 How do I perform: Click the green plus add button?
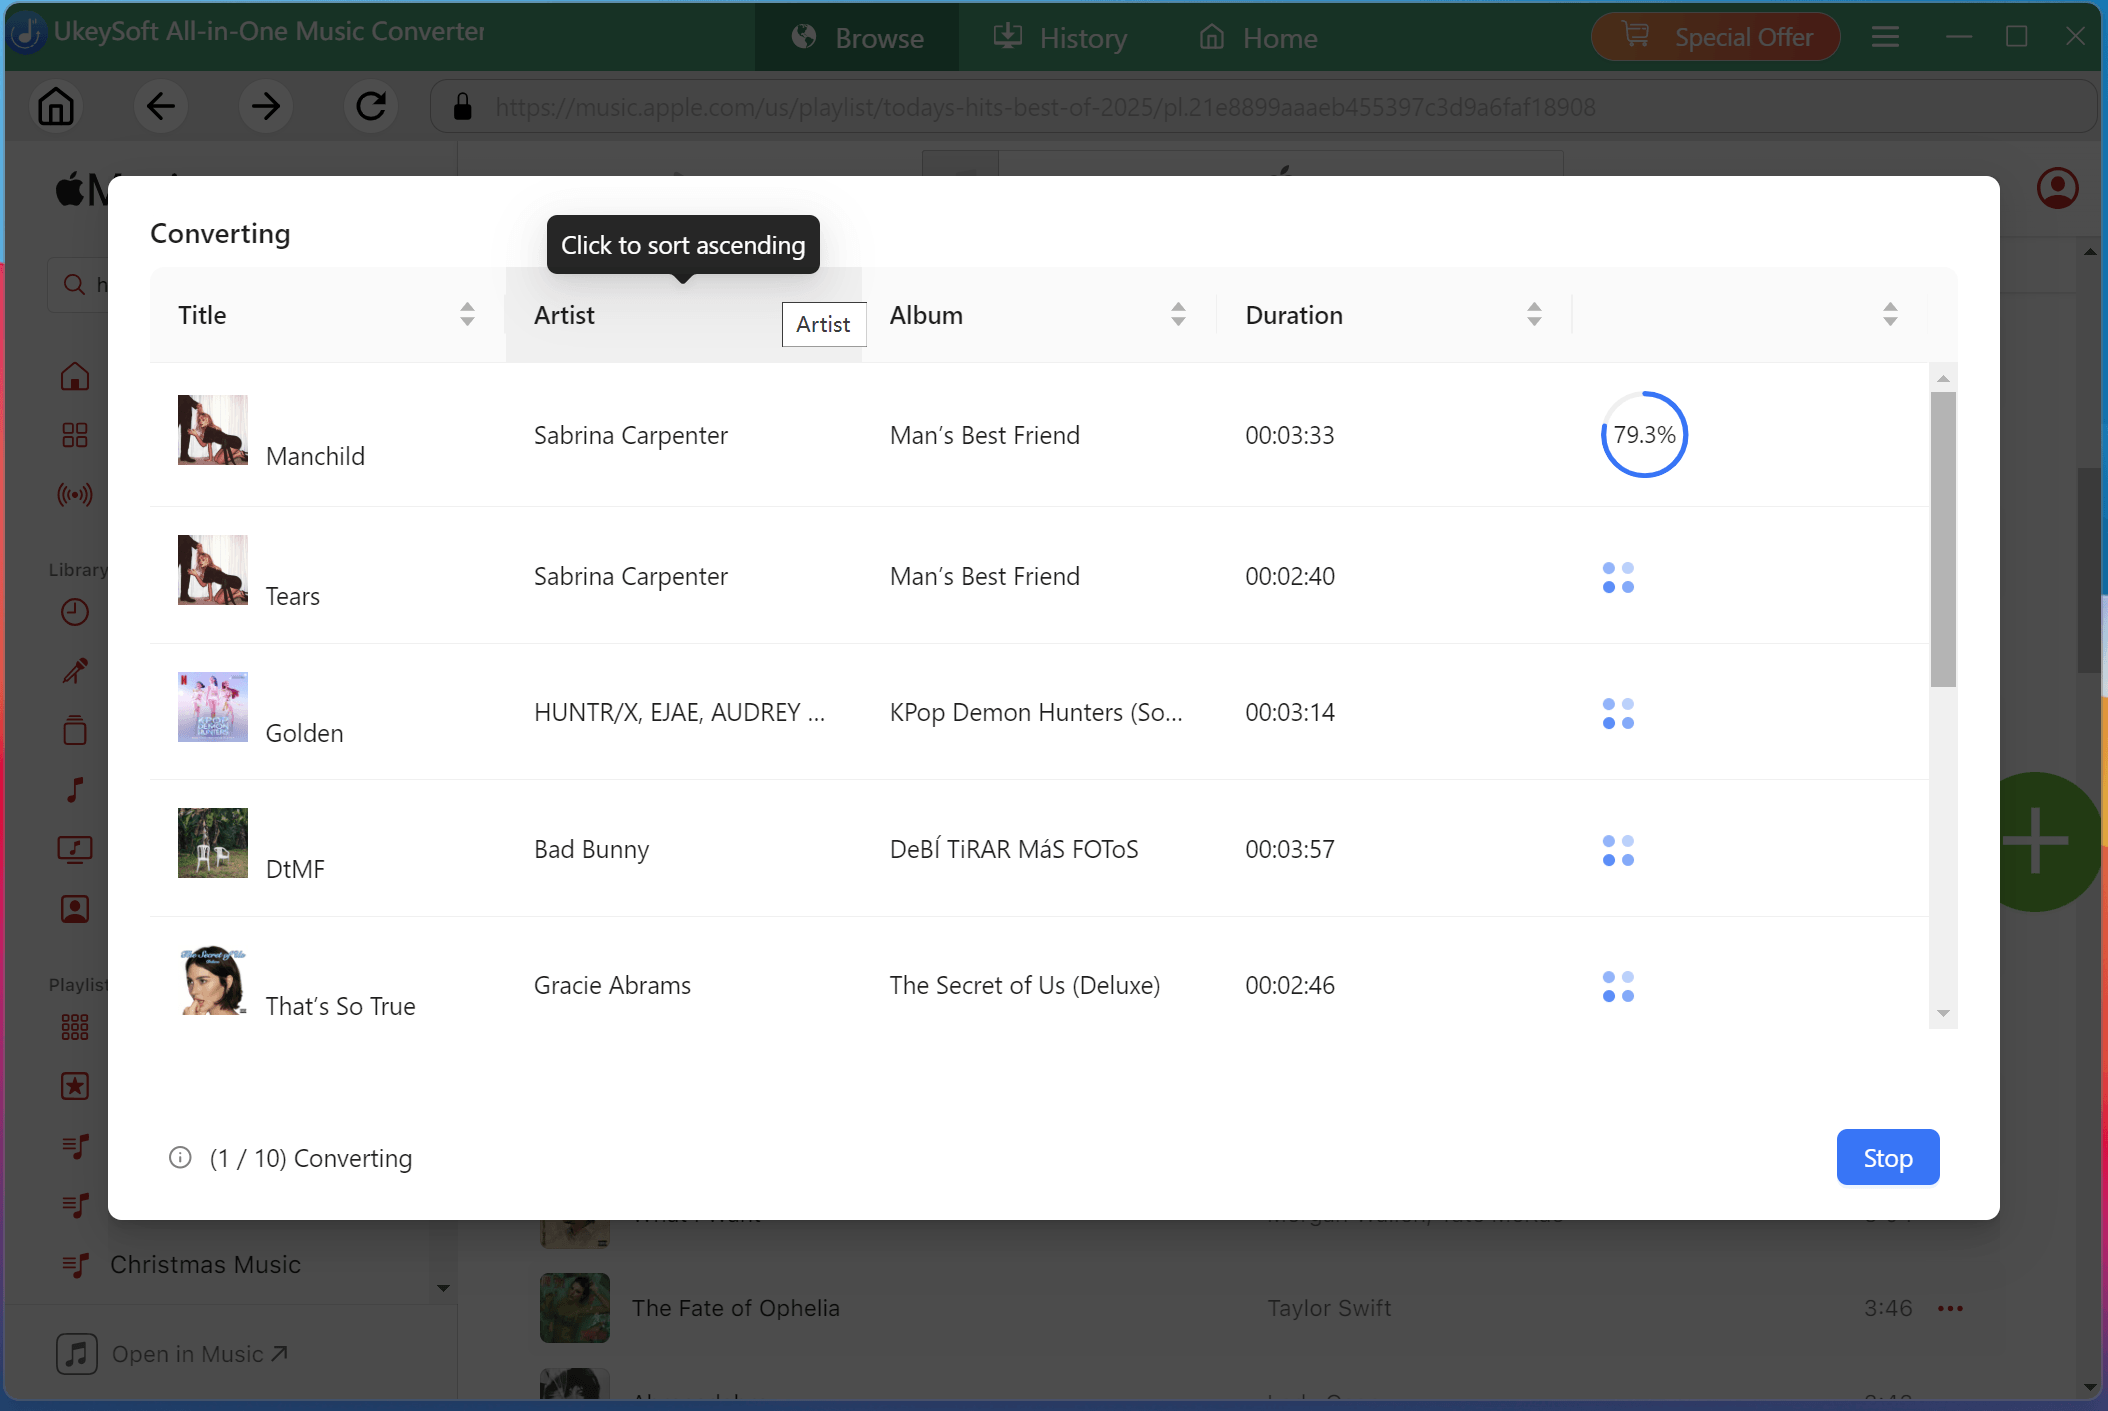[x=2037, y=841]
